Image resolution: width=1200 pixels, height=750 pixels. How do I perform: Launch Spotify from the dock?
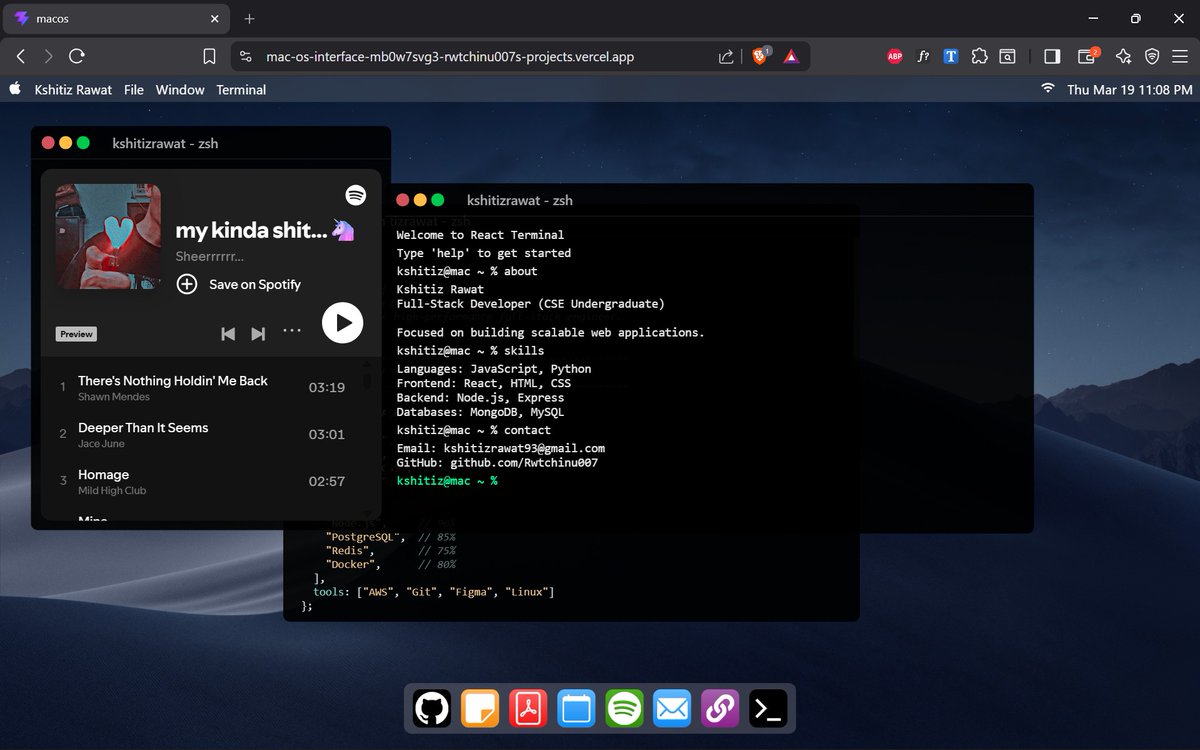click(x=625, y=709)
